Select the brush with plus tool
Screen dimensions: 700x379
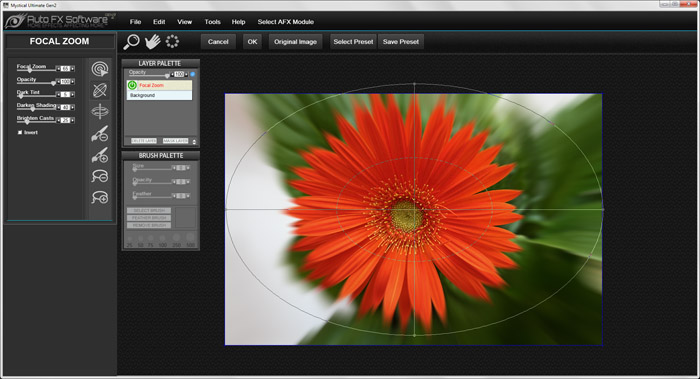pyautogui.click(x=100, y=155)
